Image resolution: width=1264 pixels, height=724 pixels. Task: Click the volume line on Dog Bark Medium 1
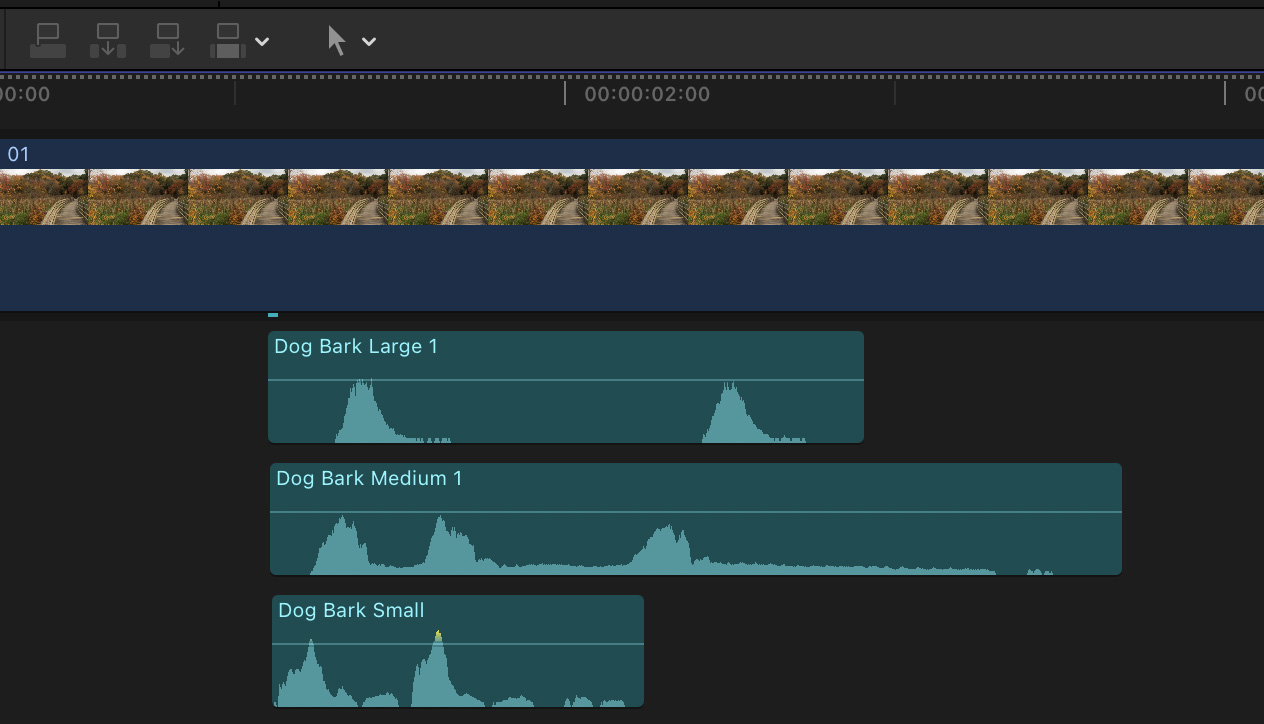pyautogui.click(x=800, y=512)
